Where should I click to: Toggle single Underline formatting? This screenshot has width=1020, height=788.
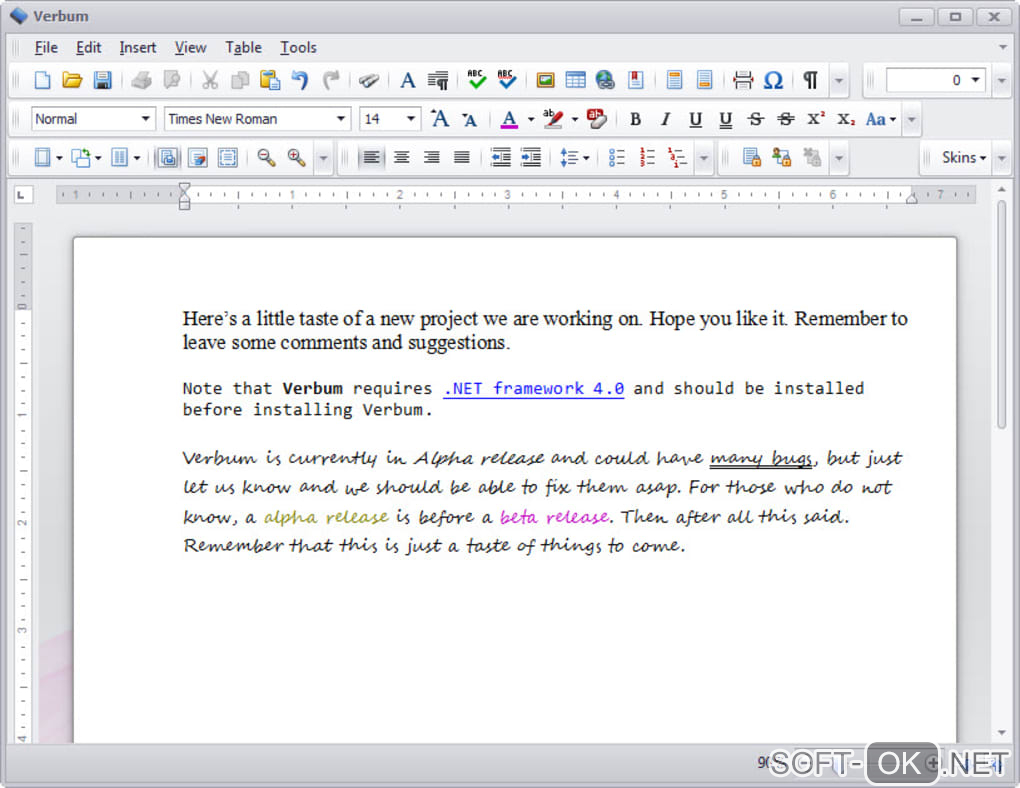pyautogui.click(x=695, y=119)
